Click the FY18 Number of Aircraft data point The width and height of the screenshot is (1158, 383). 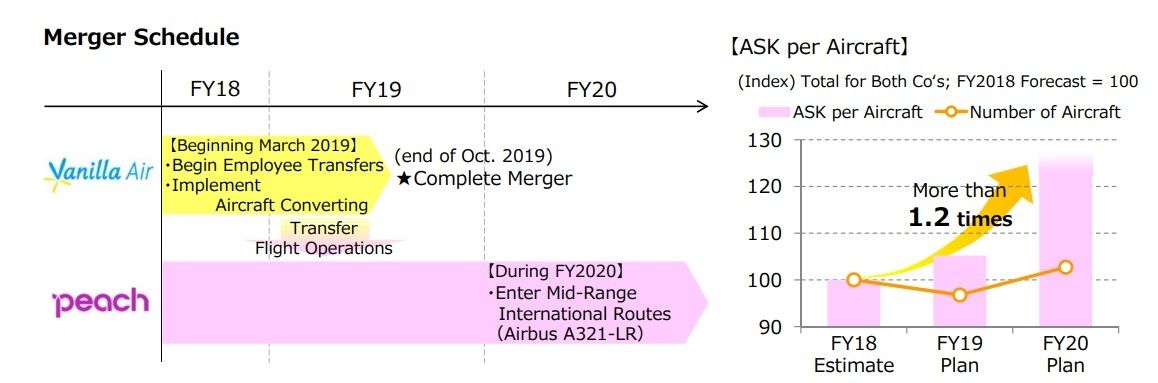[x=854, y=280]
